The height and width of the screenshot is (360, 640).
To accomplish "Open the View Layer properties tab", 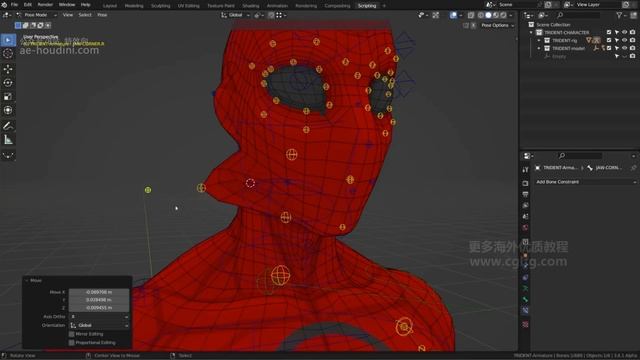I will pyautogui.click(x=525, y=205).
